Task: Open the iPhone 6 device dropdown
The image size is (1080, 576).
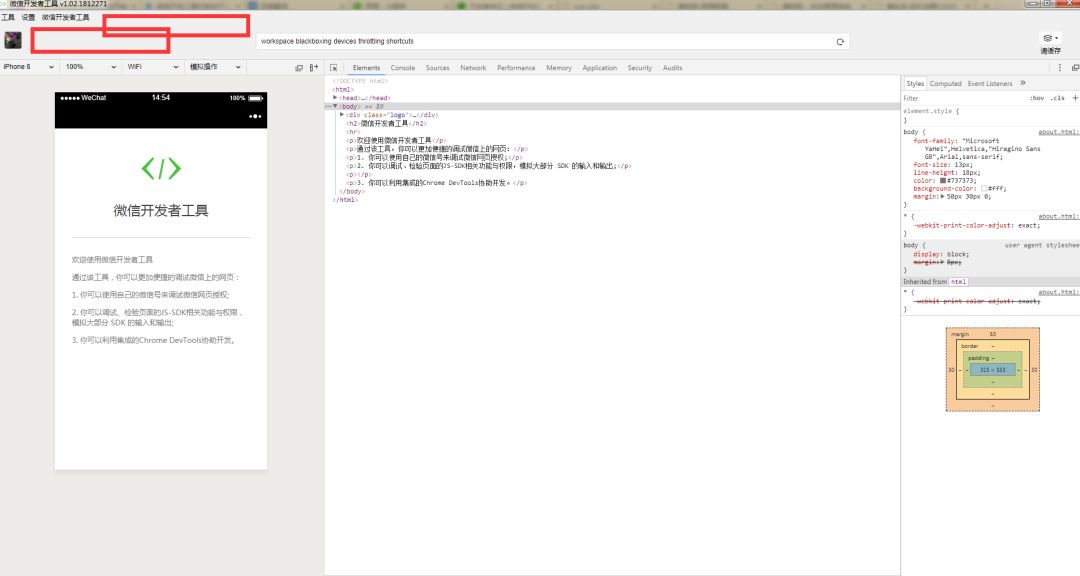Action: pos(28,67)
